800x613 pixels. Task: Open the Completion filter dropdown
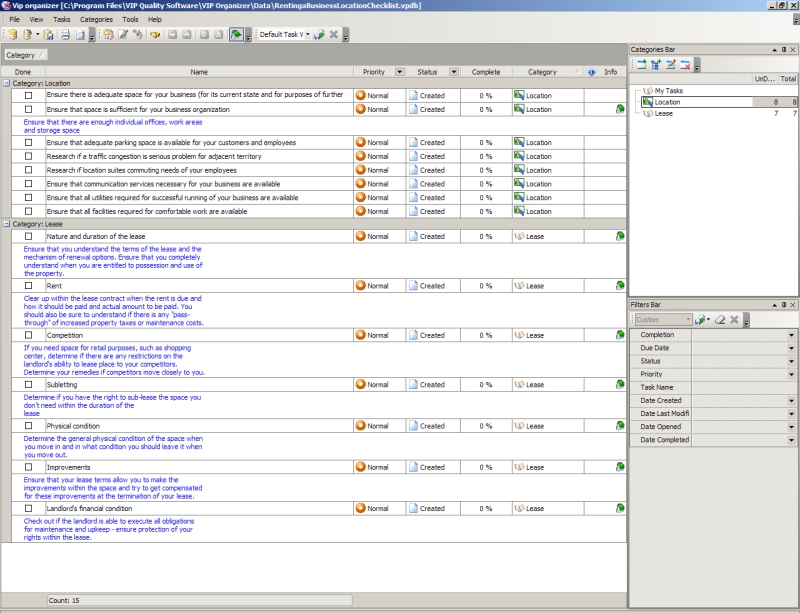point(791,335)
